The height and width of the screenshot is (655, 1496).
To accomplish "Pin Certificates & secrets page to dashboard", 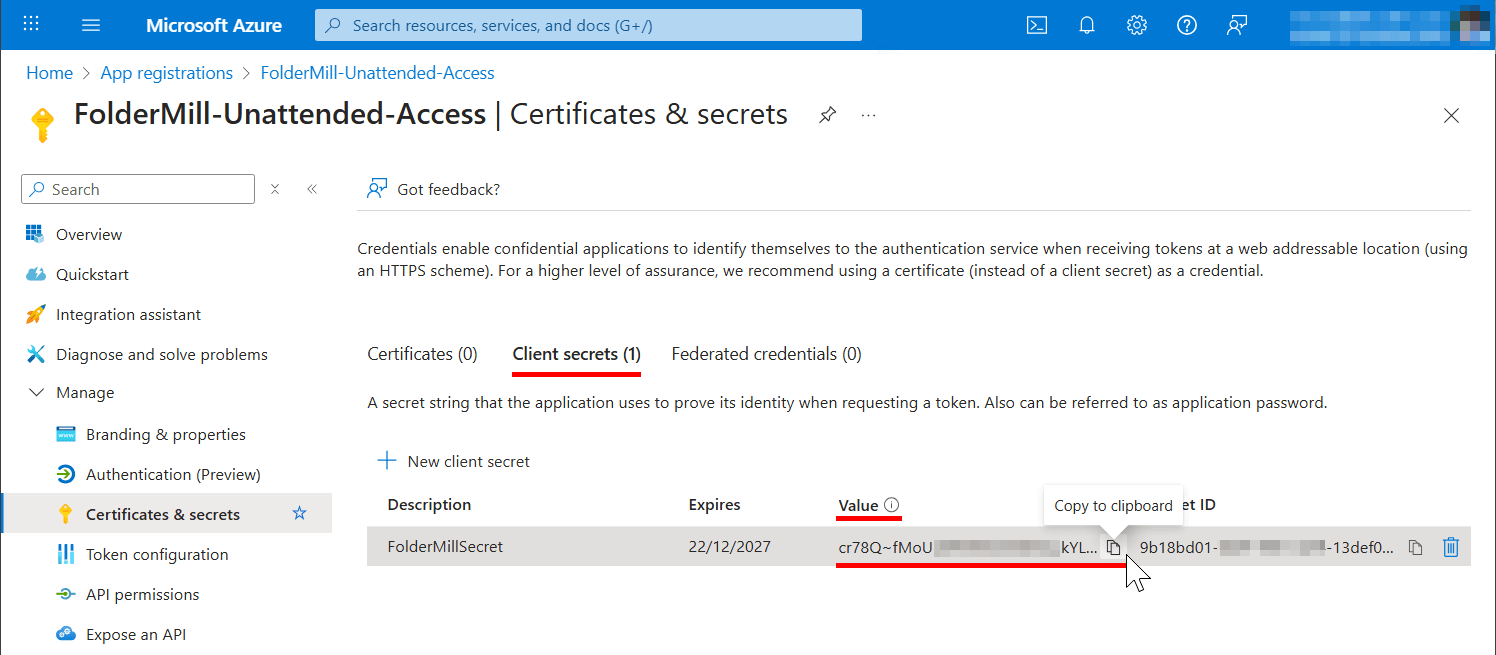I will (x=827, y=115).
